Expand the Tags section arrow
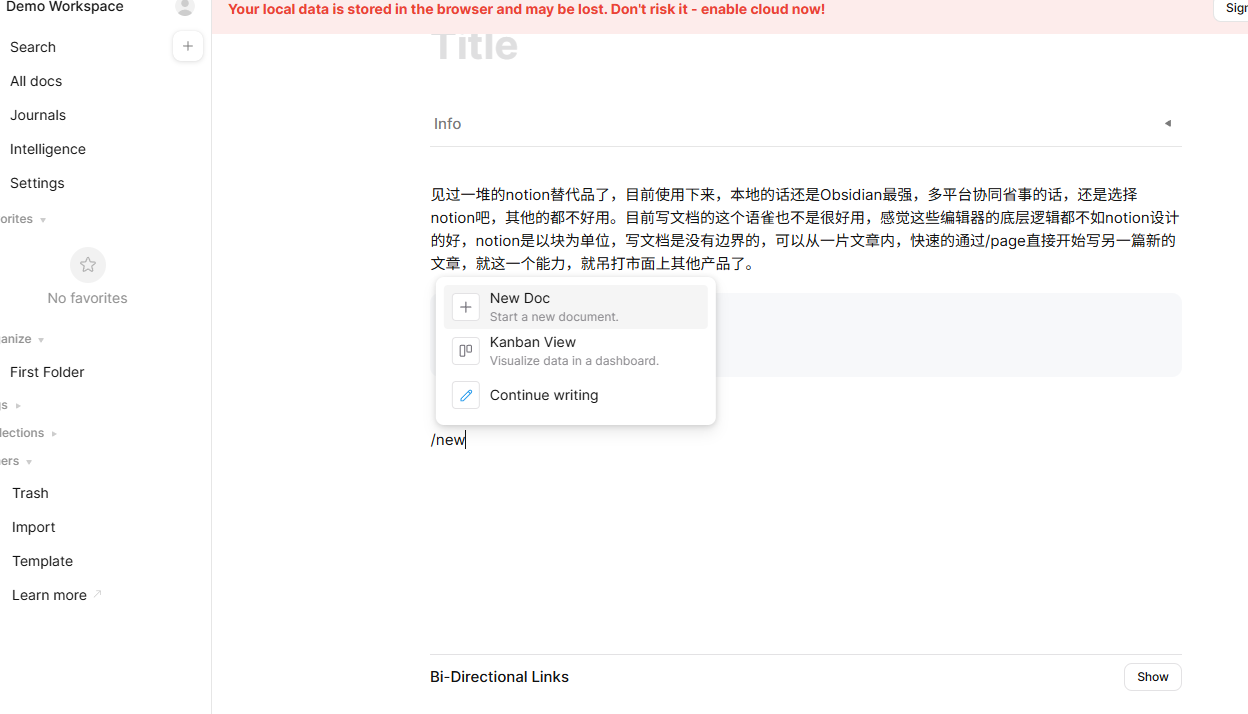 tap(18, 406)
